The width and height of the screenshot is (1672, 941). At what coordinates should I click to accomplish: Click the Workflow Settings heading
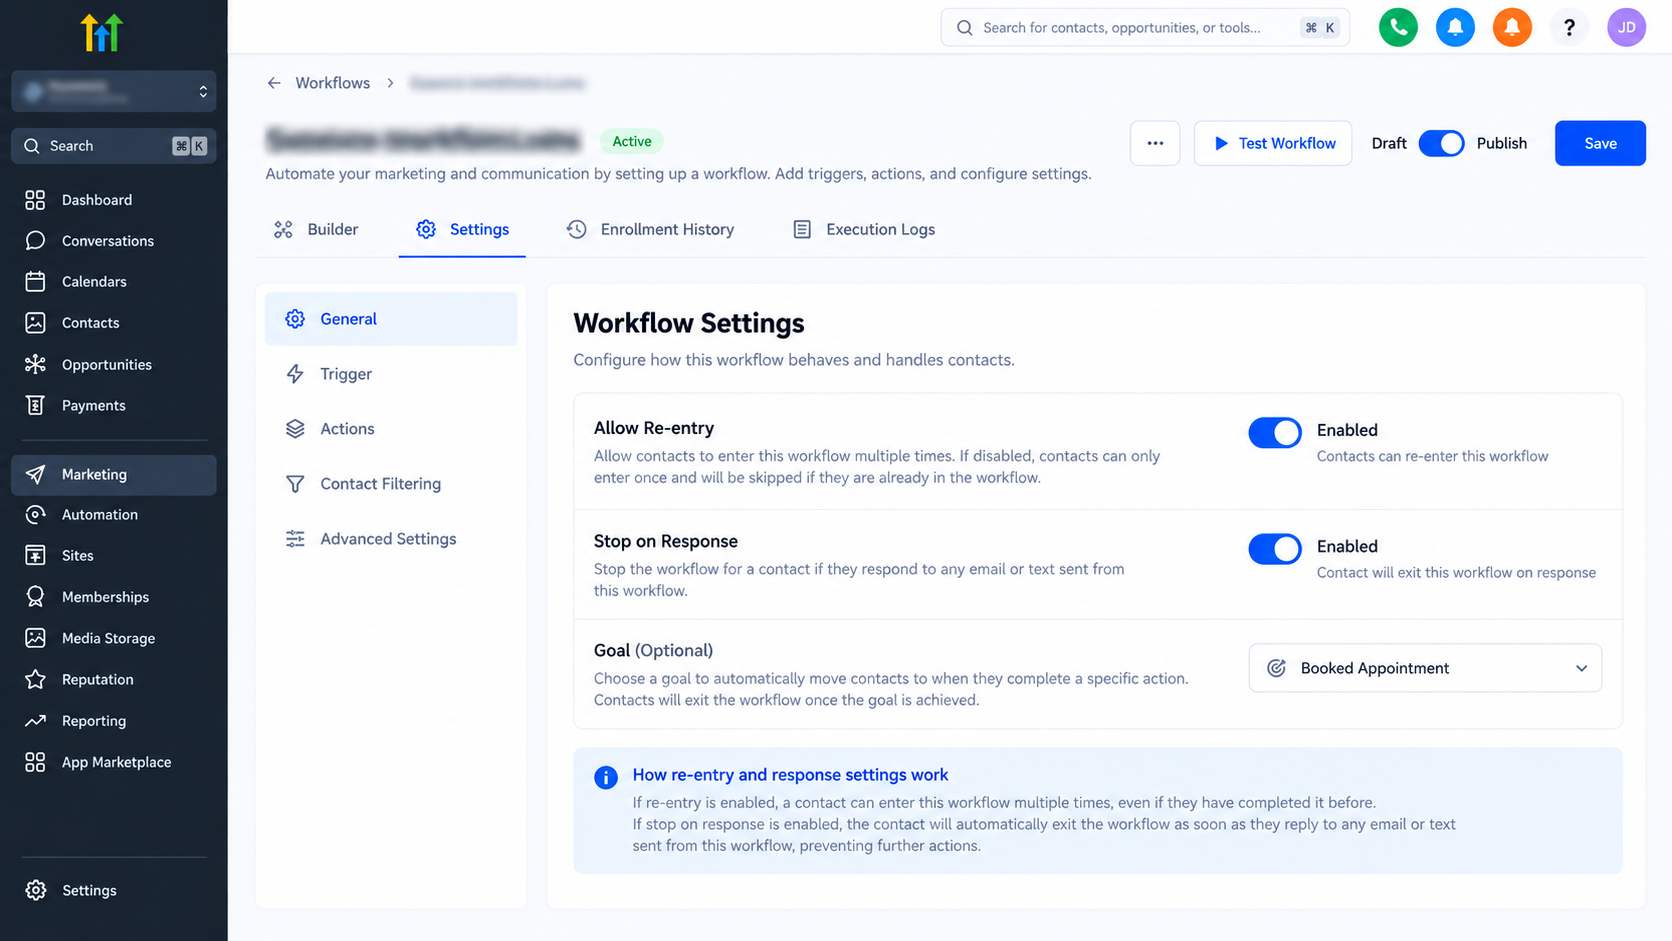tap(689, 323)
